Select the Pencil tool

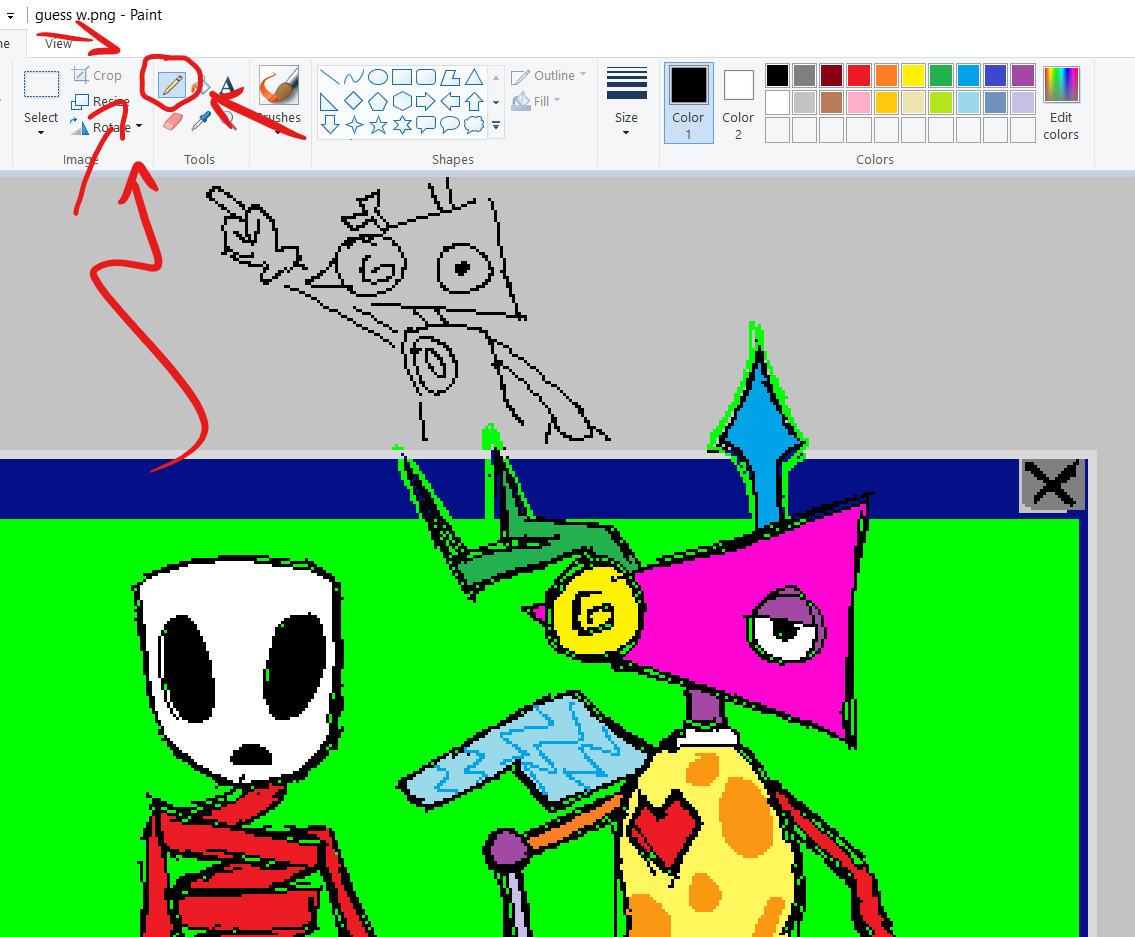point(172,85)
